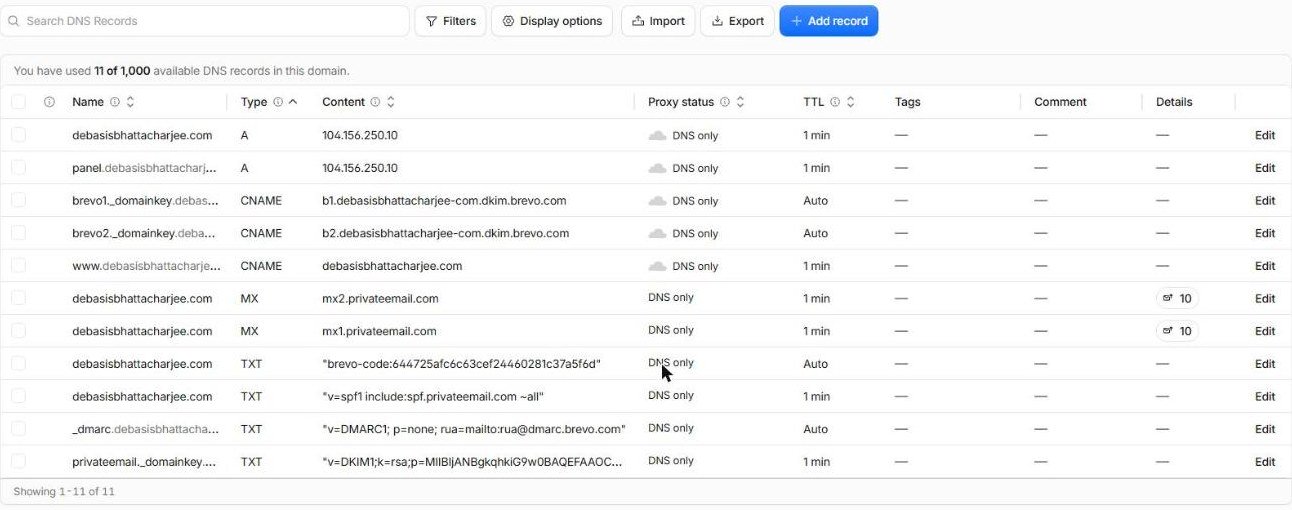Edit the brevo2._domainkey CNAME record

(1265, 233)
